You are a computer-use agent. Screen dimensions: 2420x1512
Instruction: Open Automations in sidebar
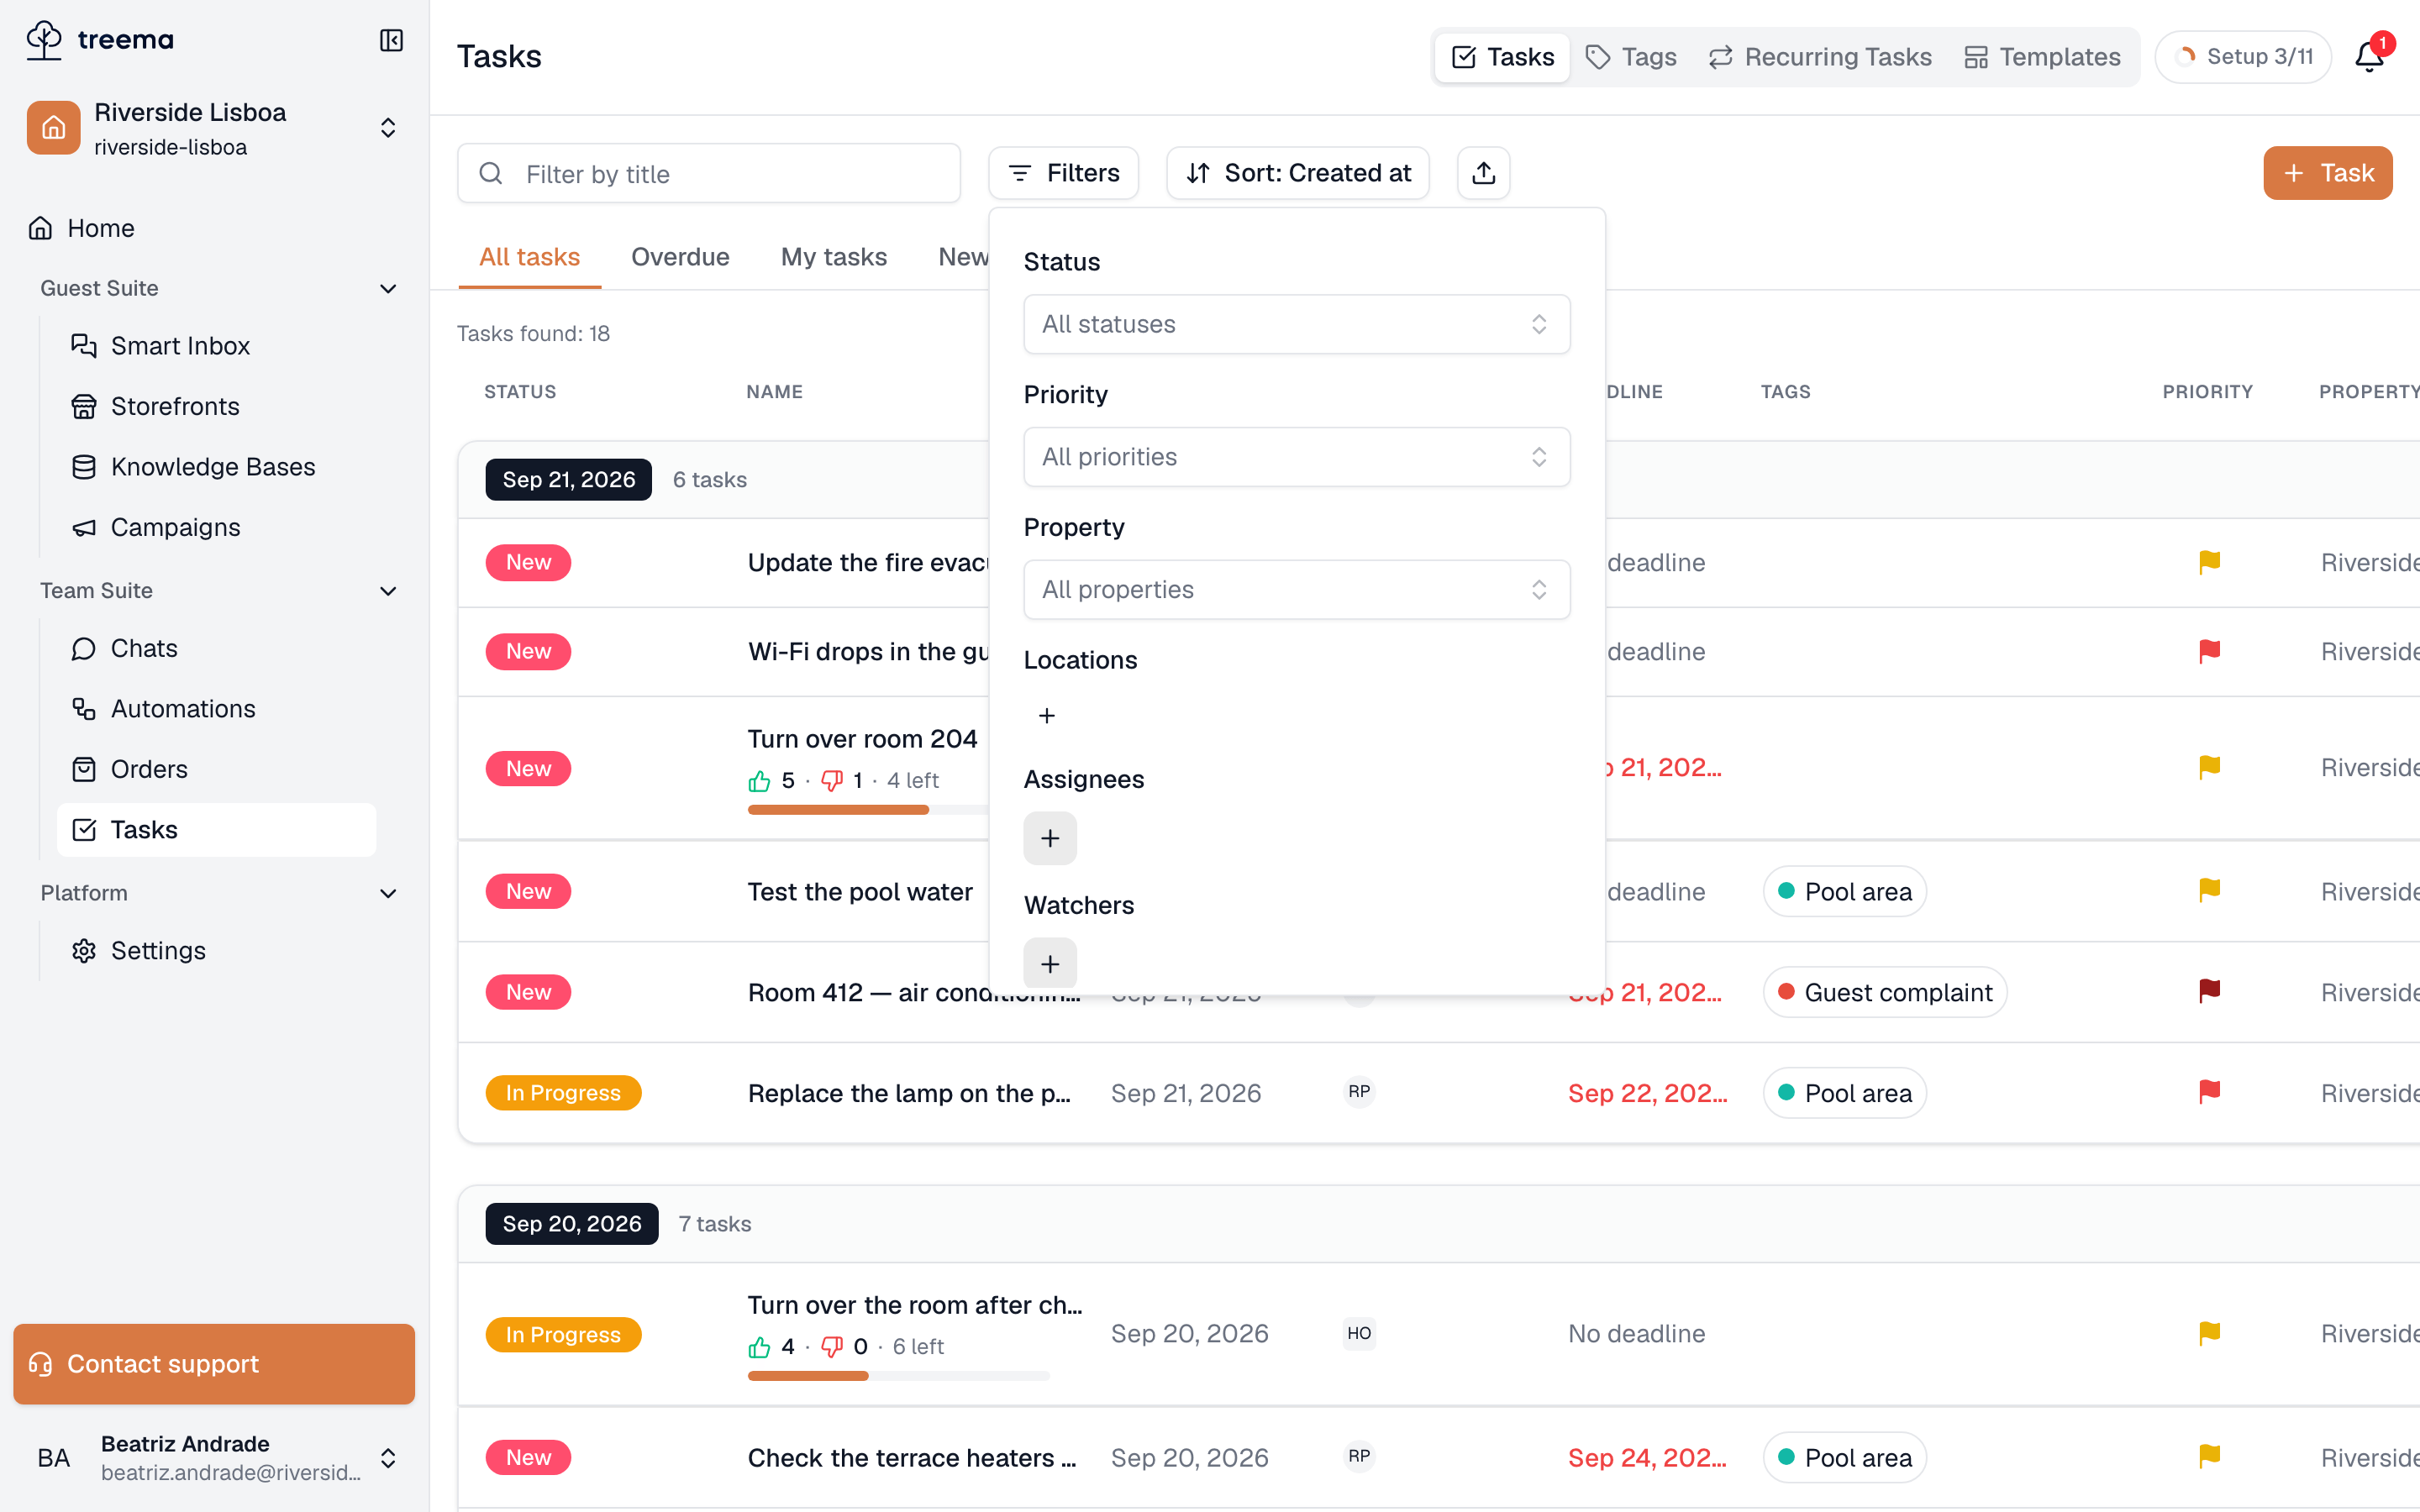[217, 709]
